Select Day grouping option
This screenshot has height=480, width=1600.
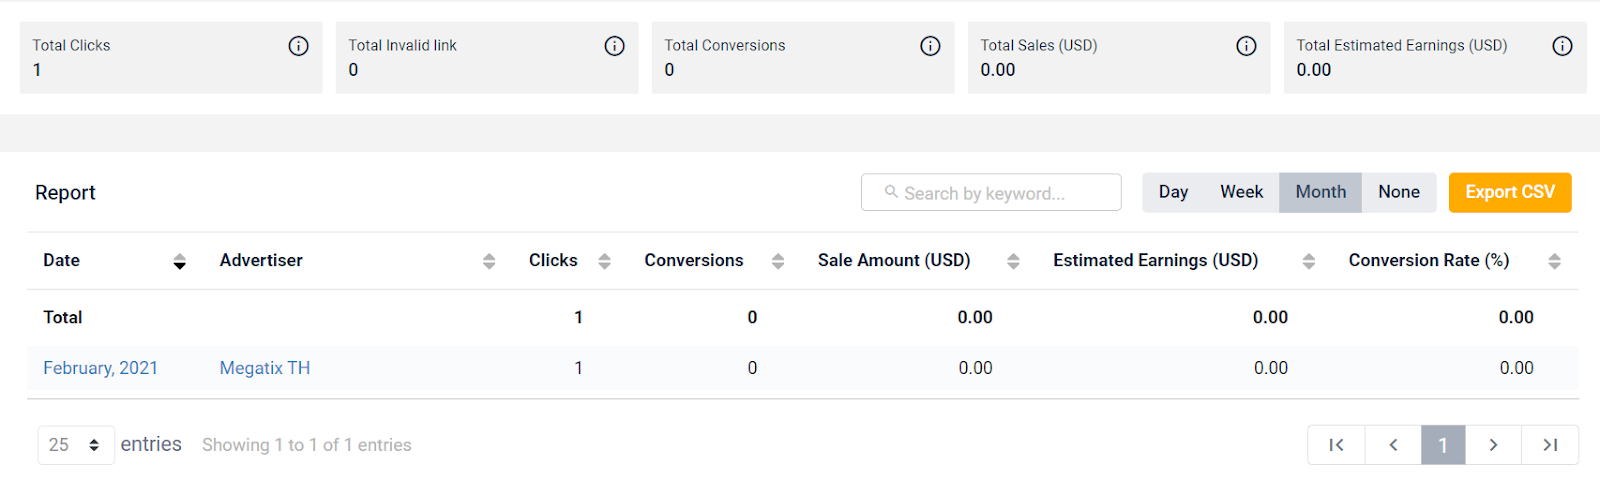click(1173, 192)
